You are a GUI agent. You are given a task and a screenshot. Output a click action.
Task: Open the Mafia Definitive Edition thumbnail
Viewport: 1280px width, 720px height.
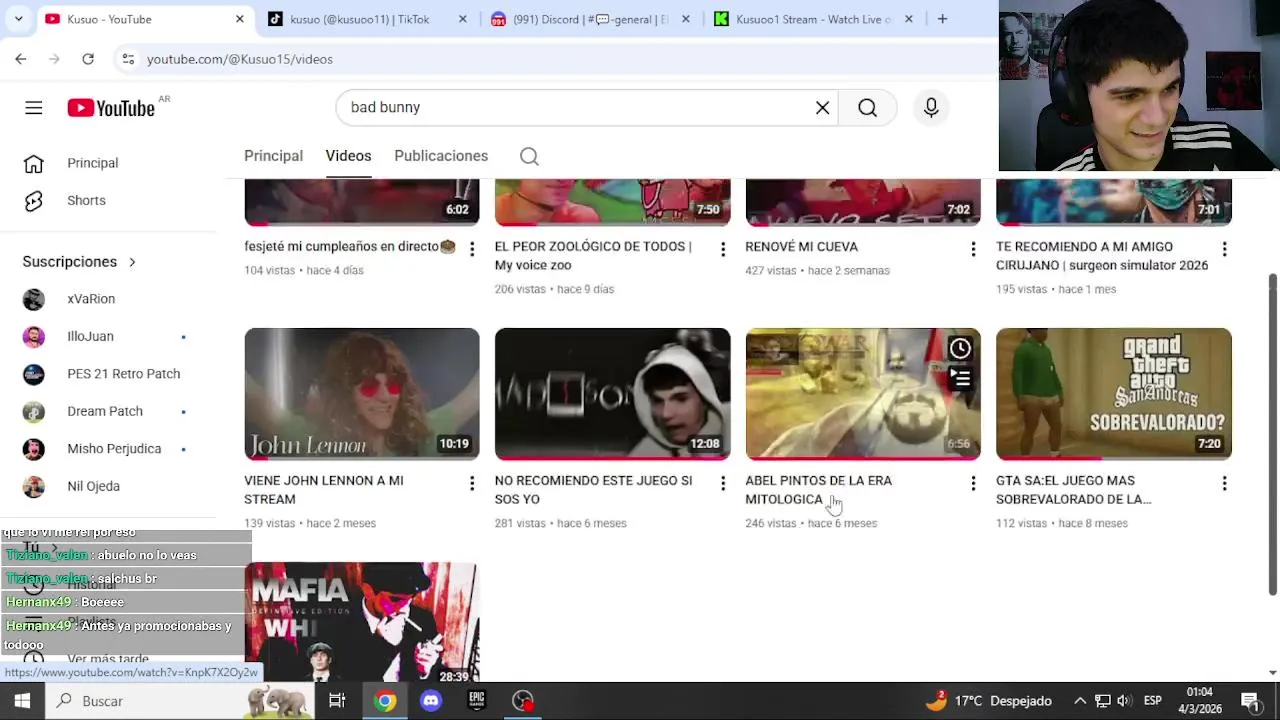(x=362, y=622)
